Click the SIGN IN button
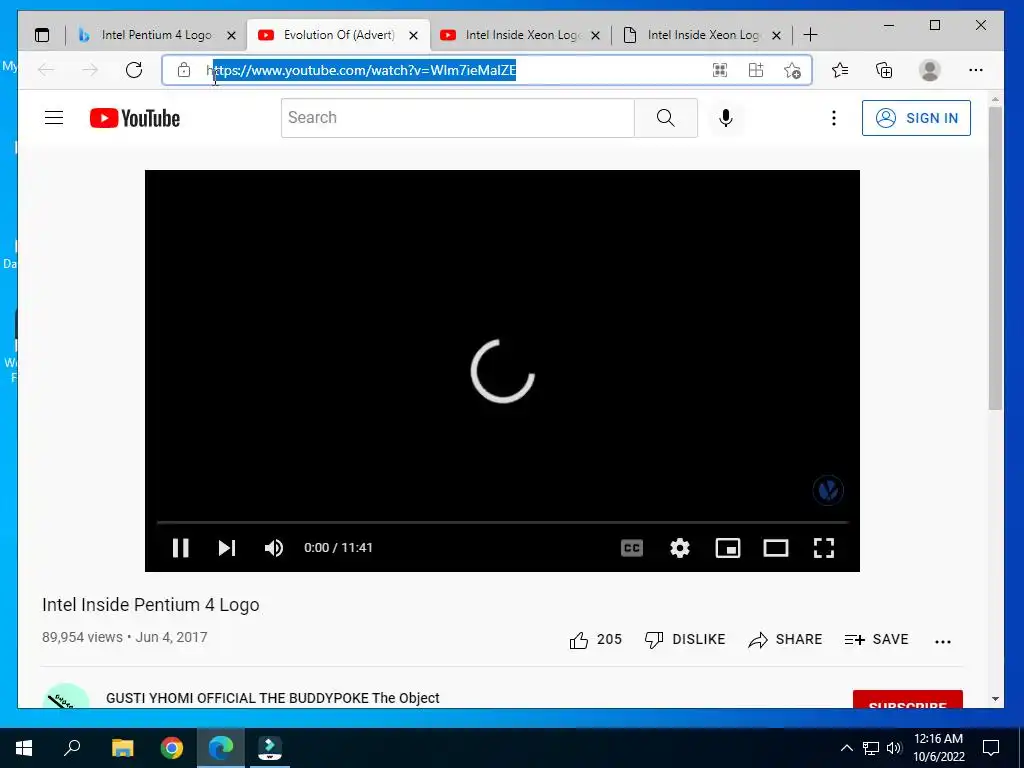1024x768 pixels. coord(916,118)
